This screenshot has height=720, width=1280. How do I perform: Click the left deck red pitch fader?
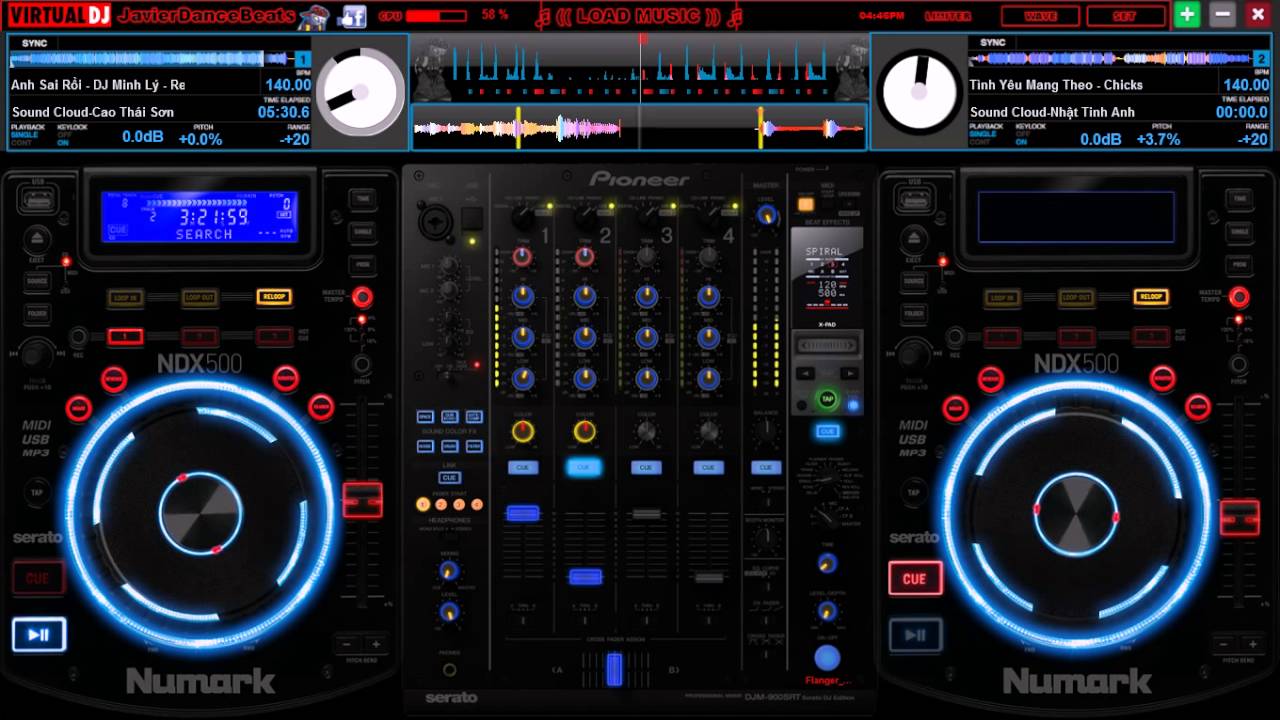point(362,499)
